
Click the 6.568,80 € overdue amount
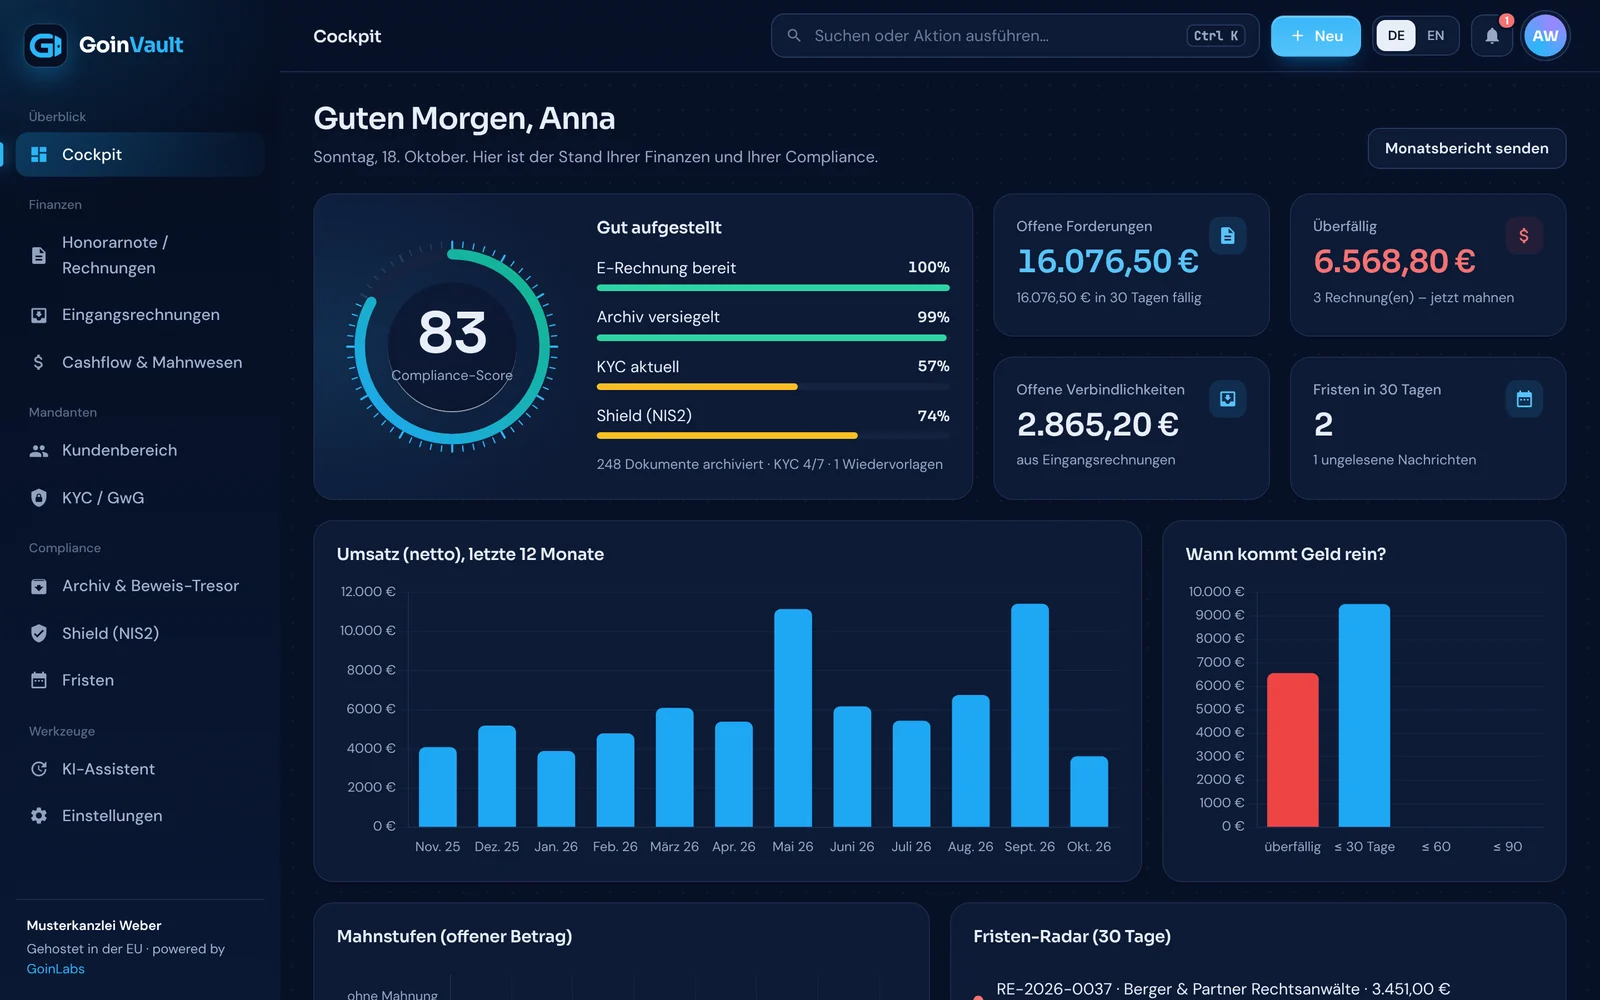[x=1394, y=261]
